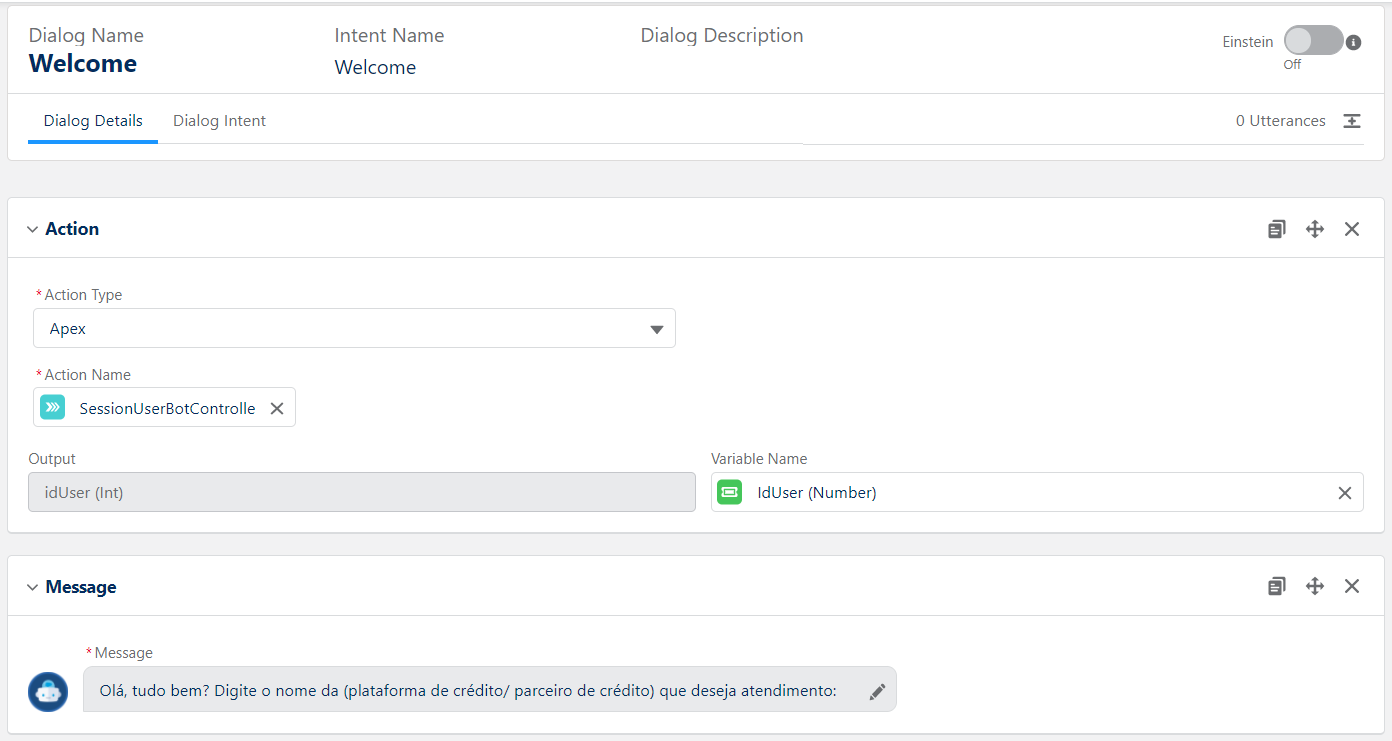Viewport: 1392px width, 741px height.
Task: Delete the Message step
Action: 1352,586
